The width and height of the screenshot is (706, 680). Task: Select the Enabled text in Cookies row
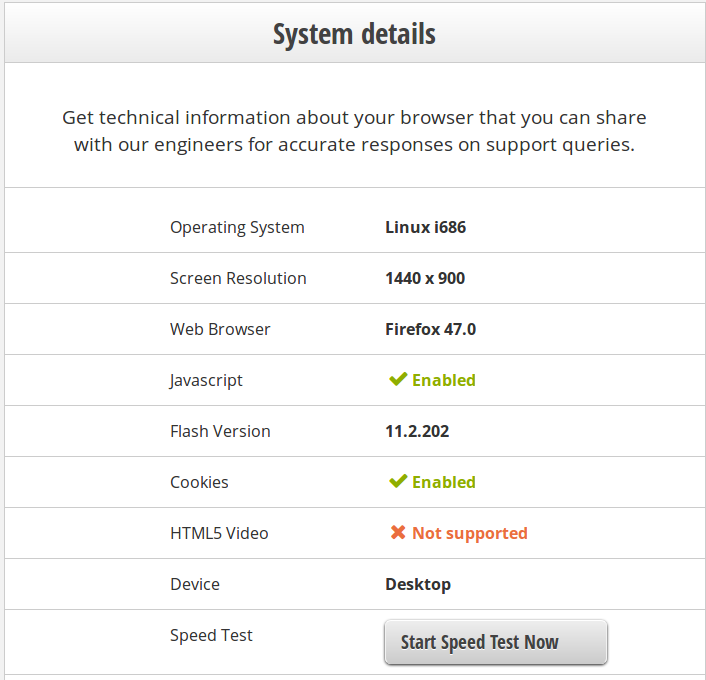pyautogui.click(x=444, y=482)
